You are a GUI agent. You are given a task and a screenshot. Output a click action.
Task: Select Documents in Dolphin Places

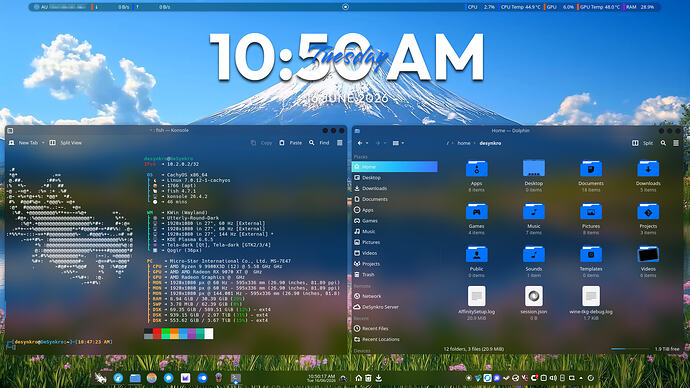[x=395, y=199]
